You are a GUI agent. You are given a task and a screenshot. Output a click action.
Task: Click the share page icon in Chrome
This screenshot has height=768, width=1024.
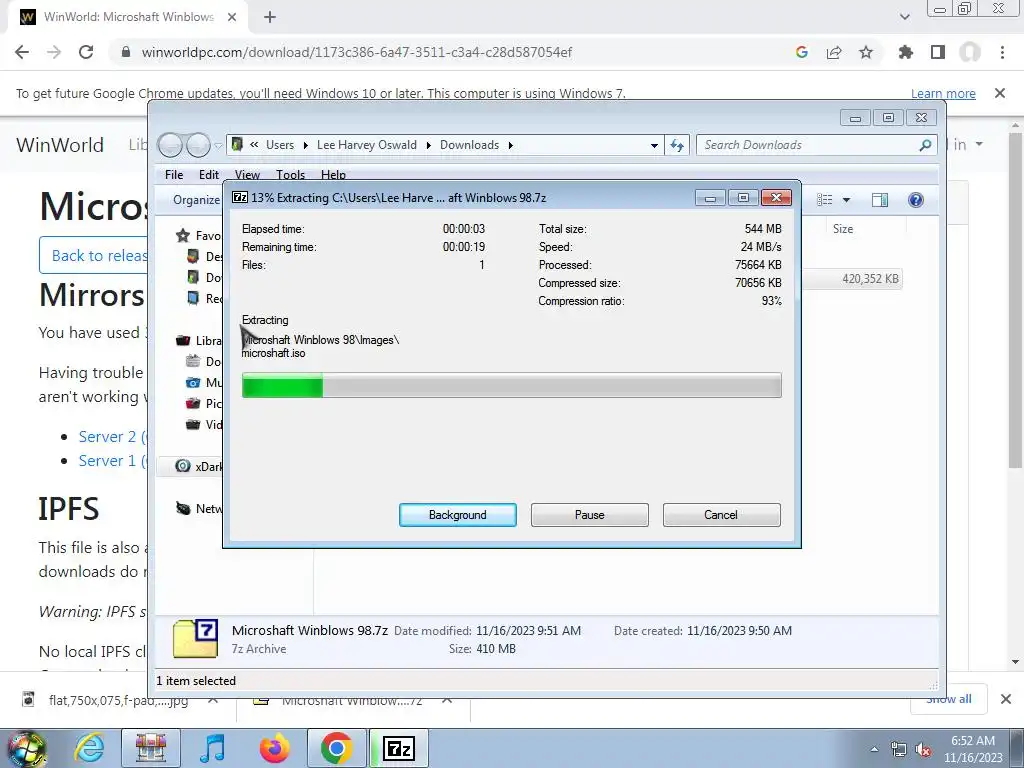pyautogui.click(x=834, y=52)
